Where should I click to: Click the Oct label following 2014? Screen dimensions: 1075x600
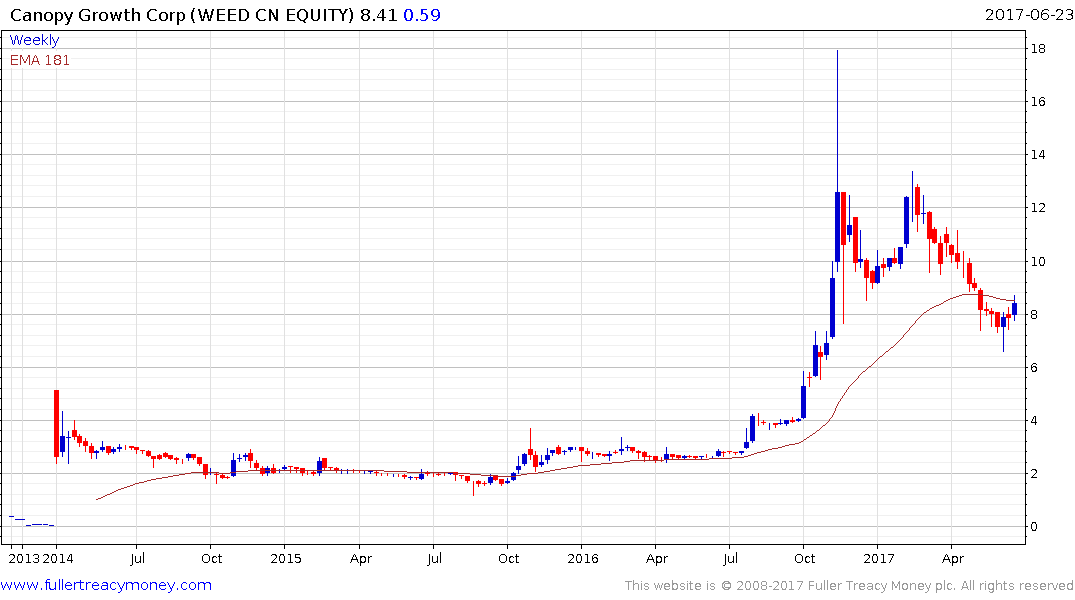click(x=212, y=558)
